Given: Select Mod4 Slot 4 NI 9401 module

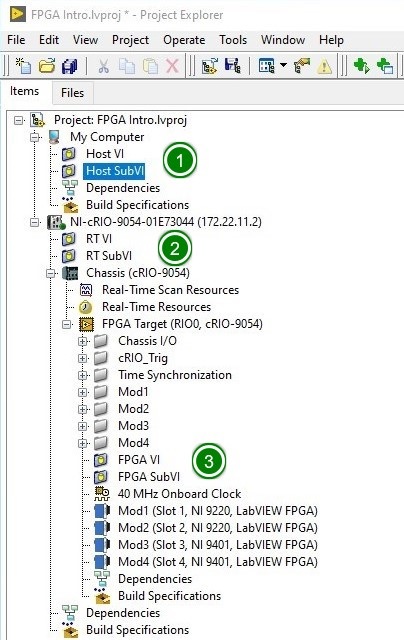Looking at the screenshot, I should tap(218, 562).
